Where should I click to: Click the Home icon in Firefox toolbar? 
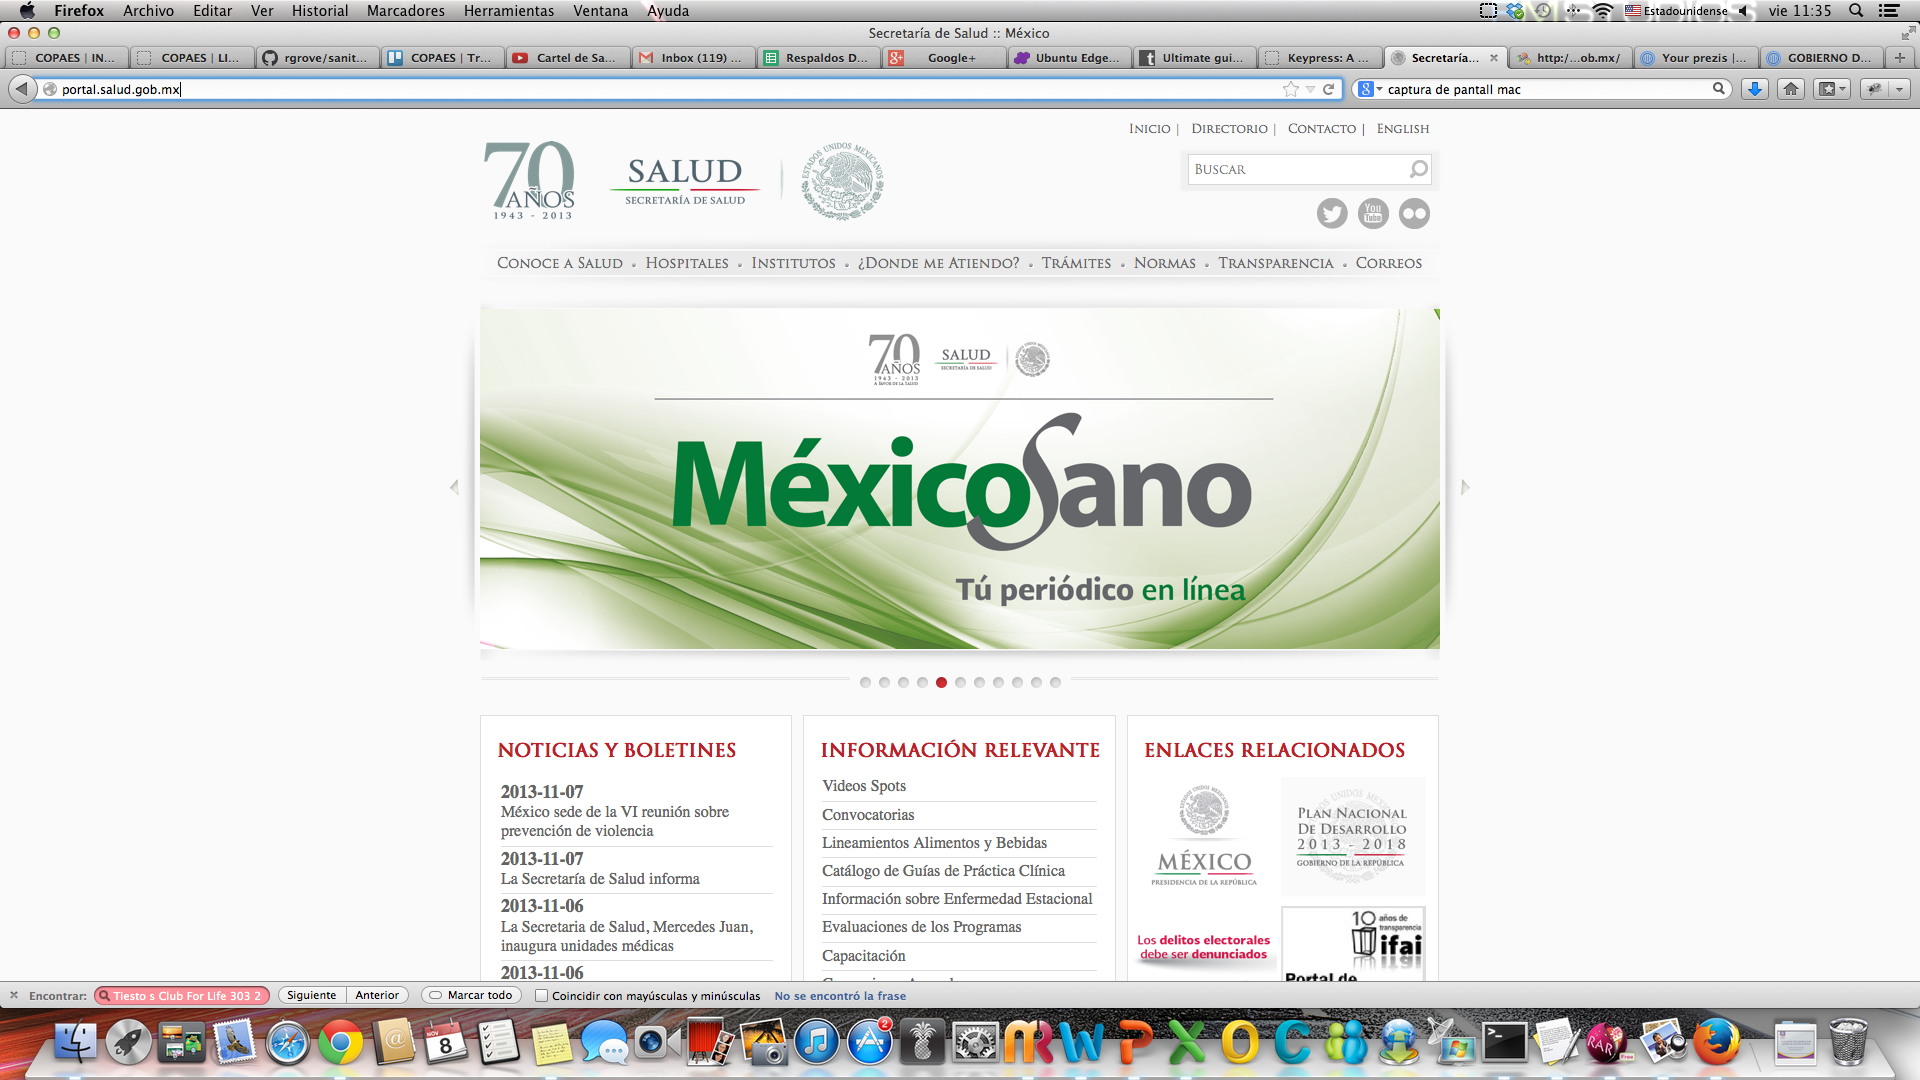pos(1791,89)
